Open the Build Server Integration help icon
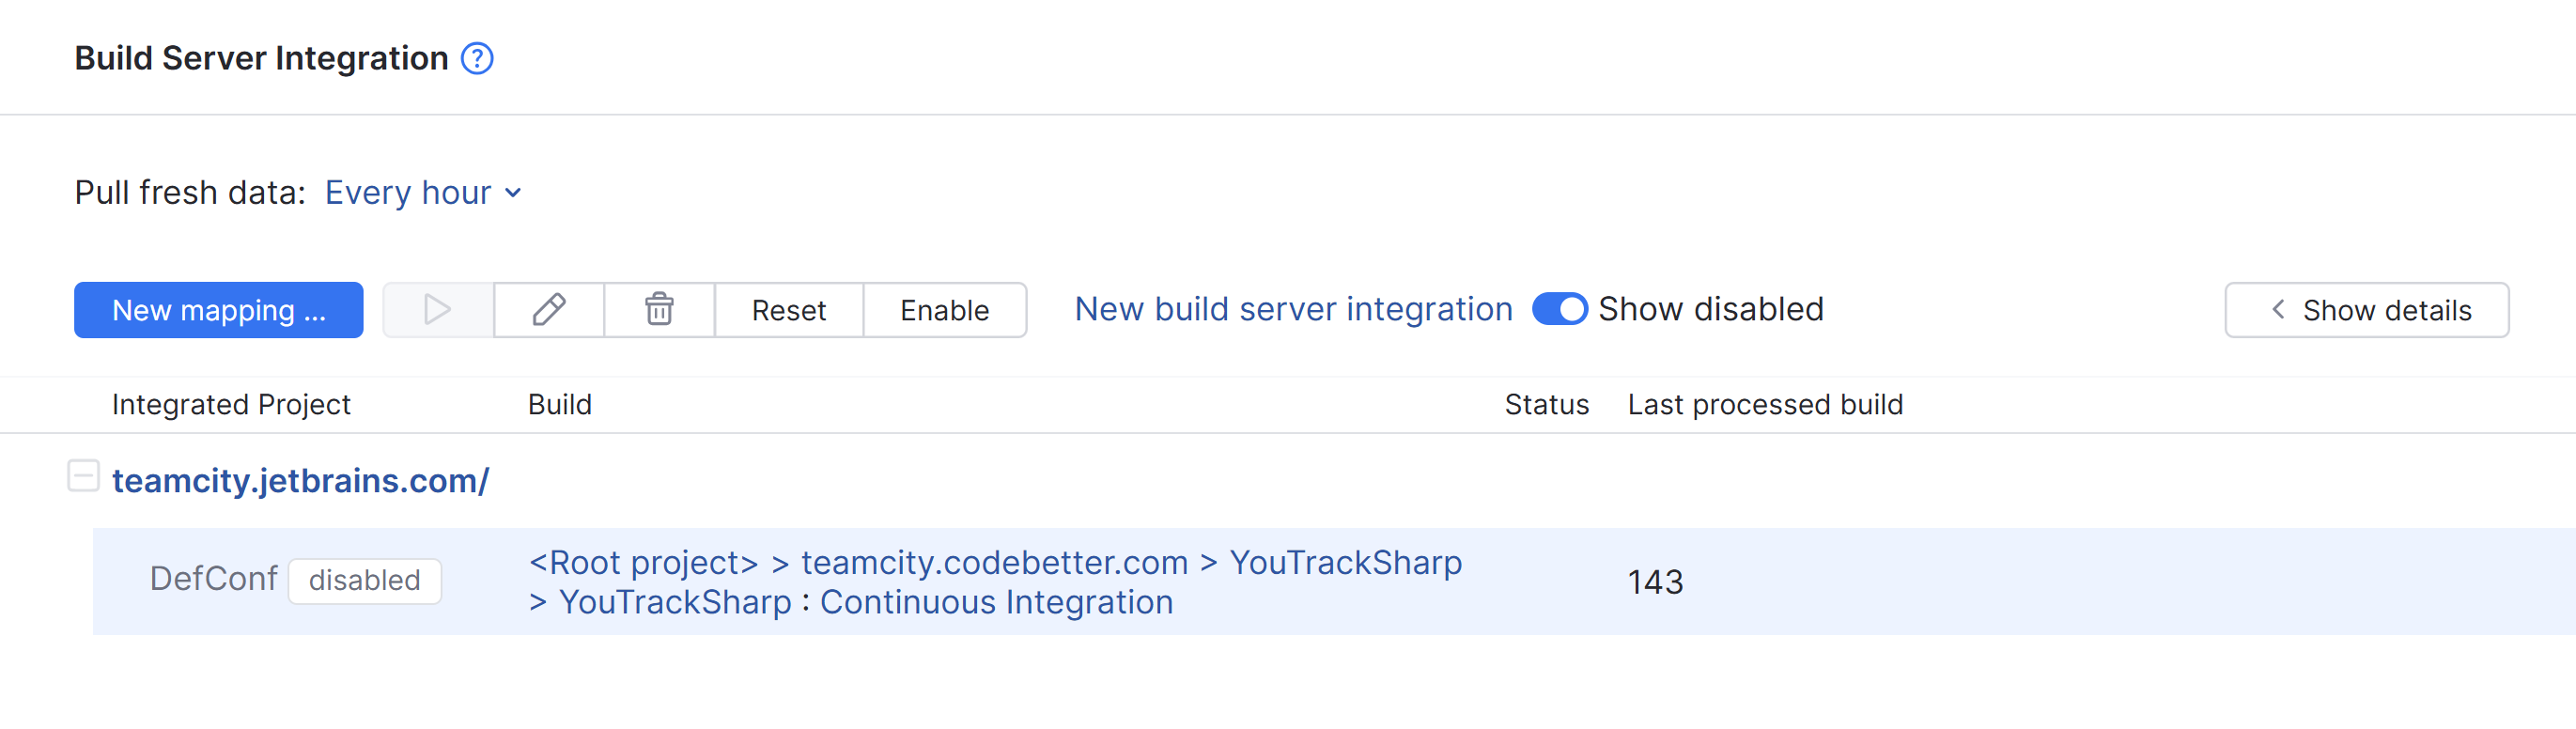 click(477, 59)
